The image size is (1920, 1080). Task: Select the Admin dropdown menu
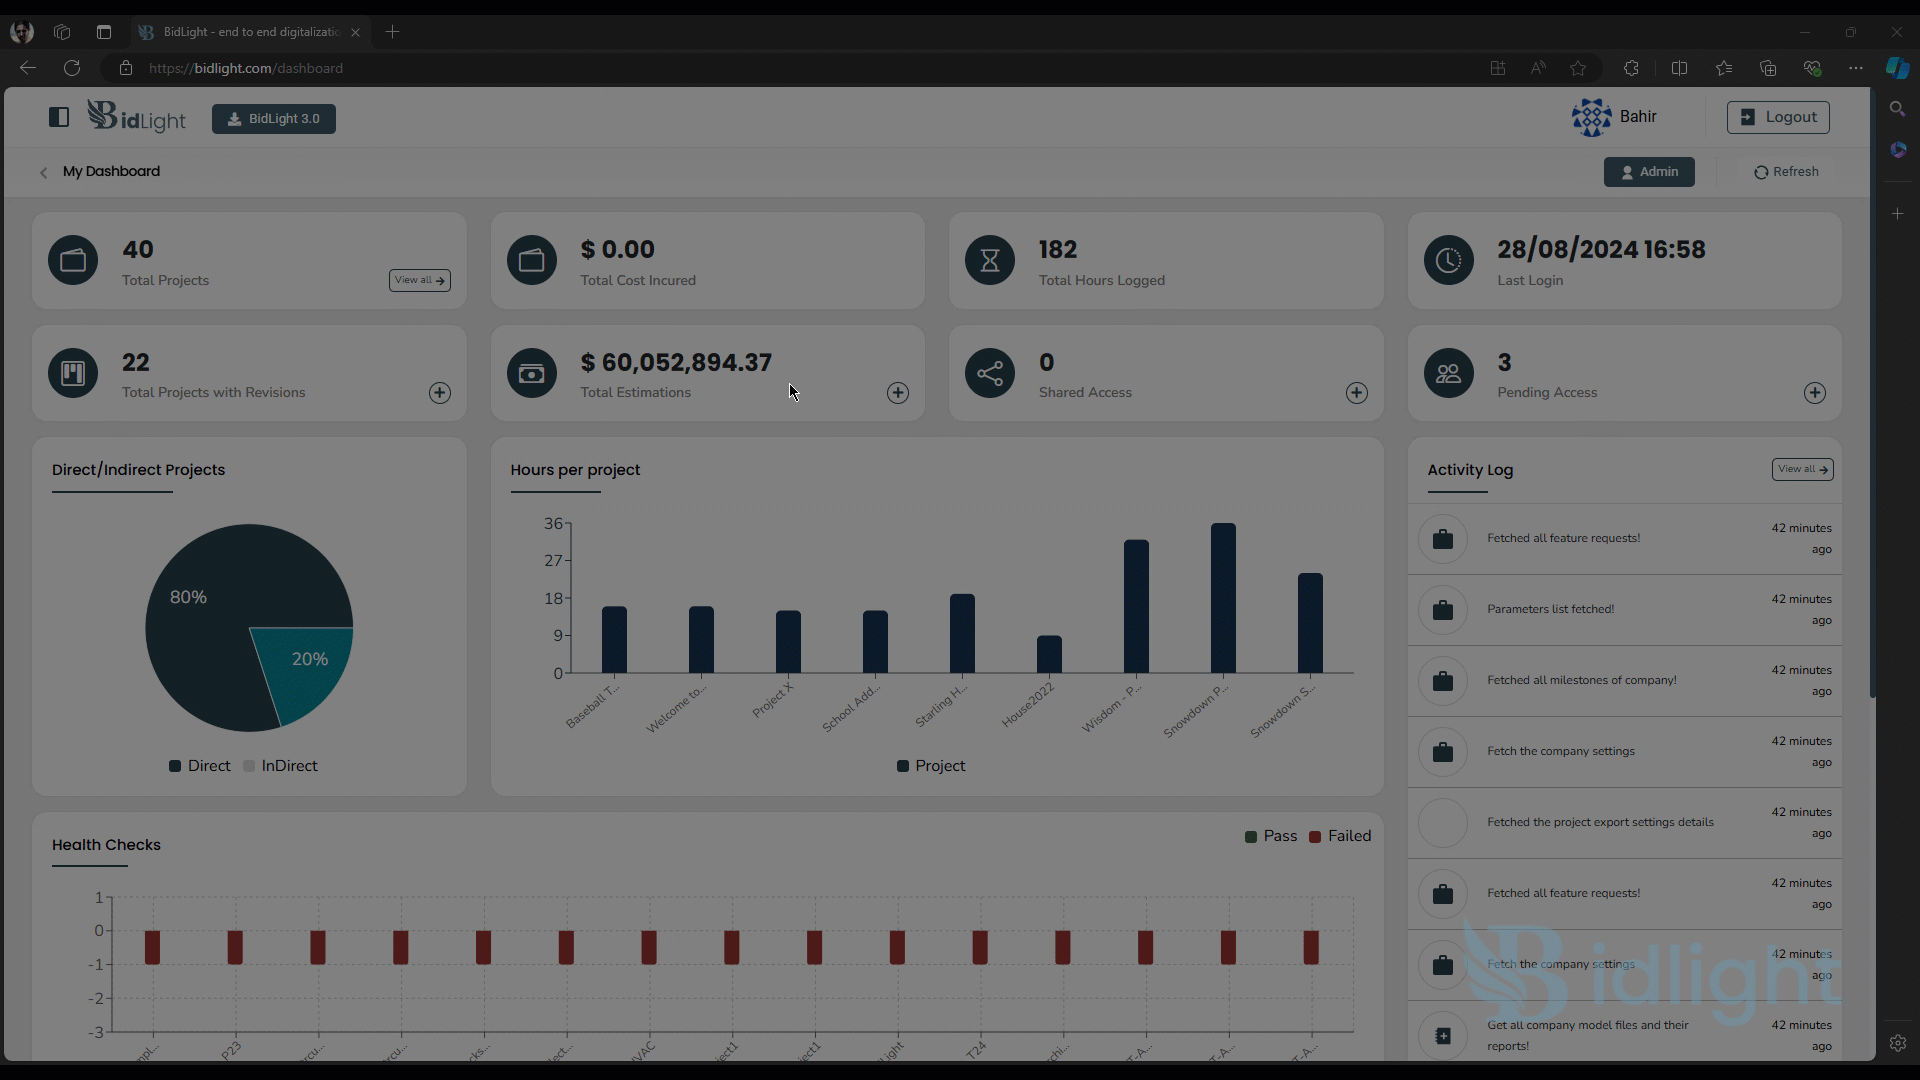[x=1650, y=171]
